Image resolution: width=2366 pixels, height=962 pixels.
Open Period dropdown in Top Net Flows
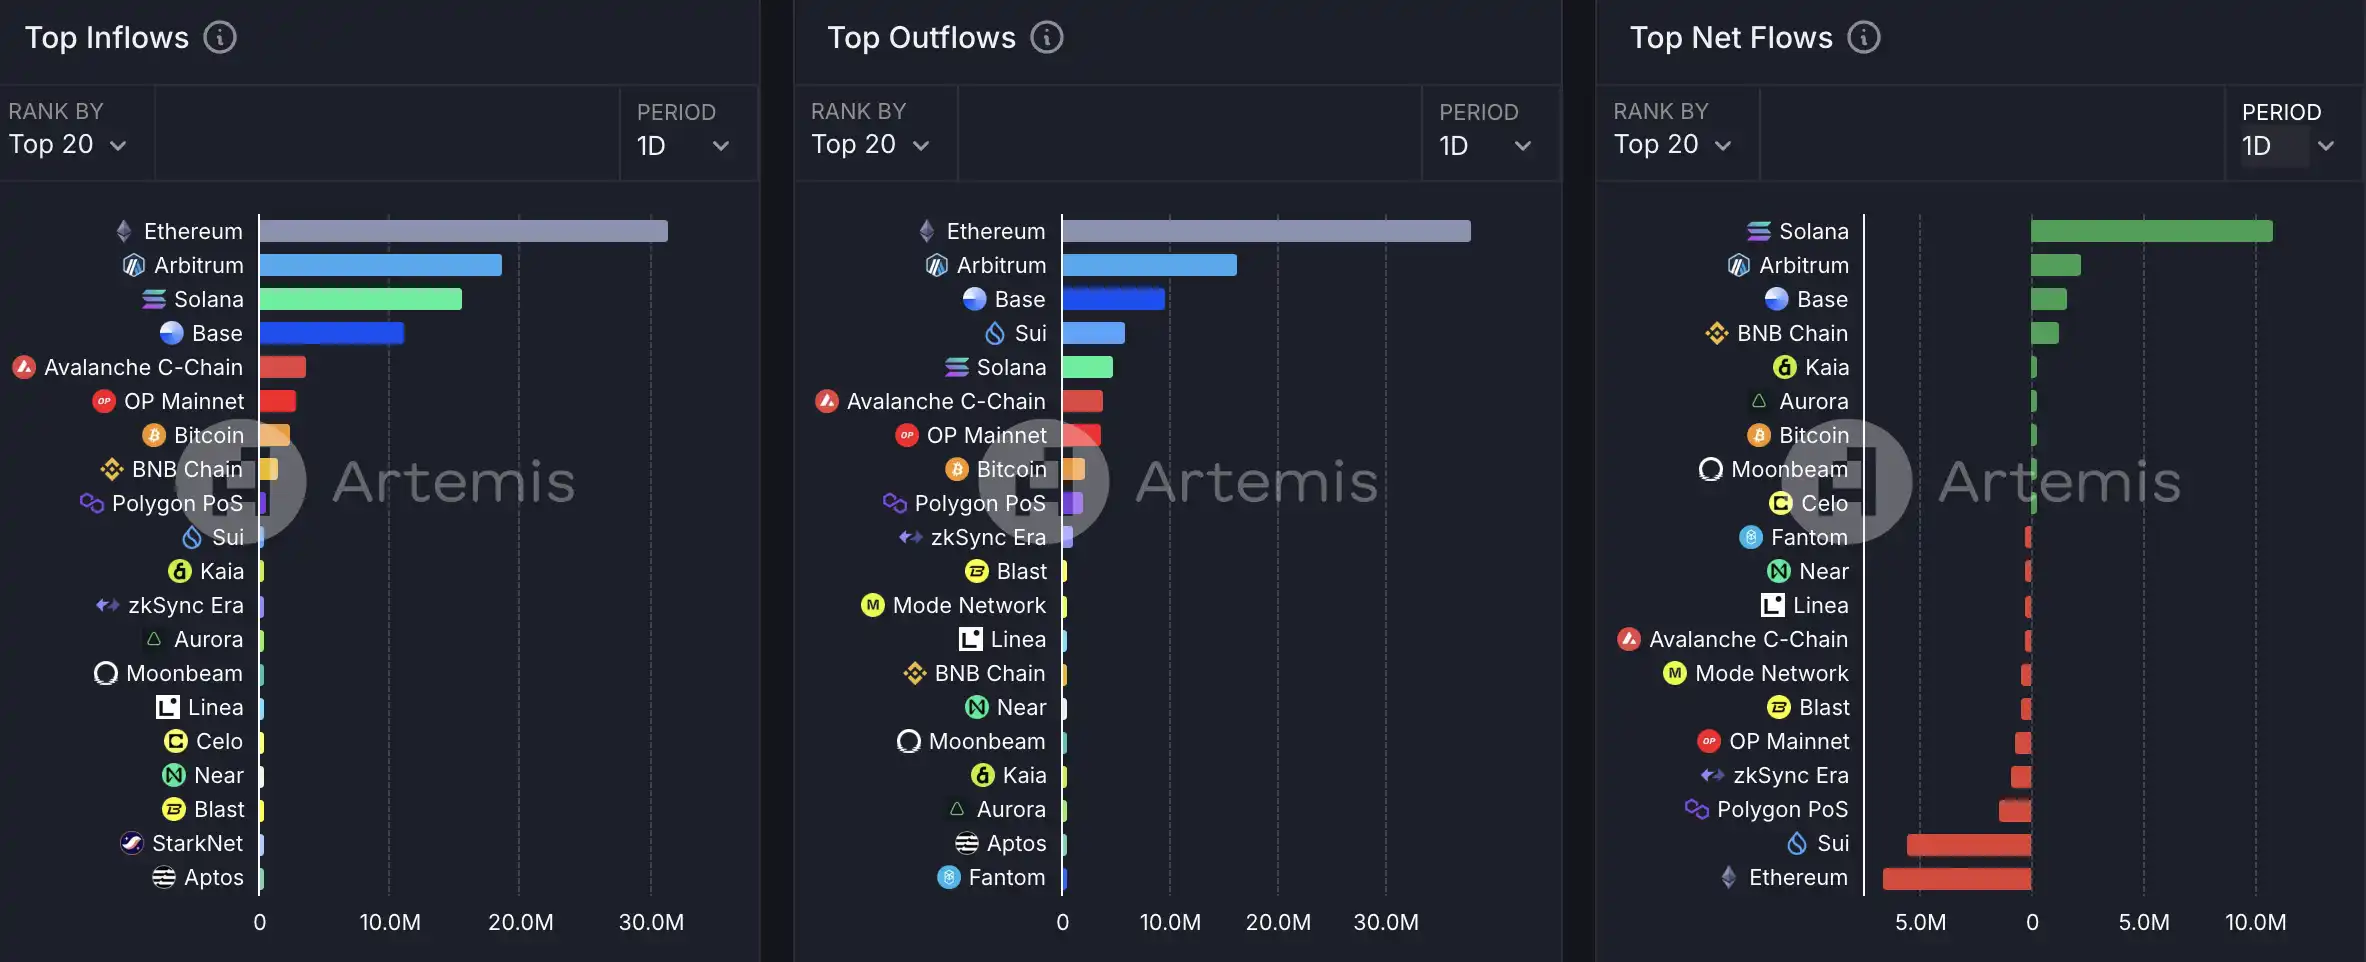2288,146
